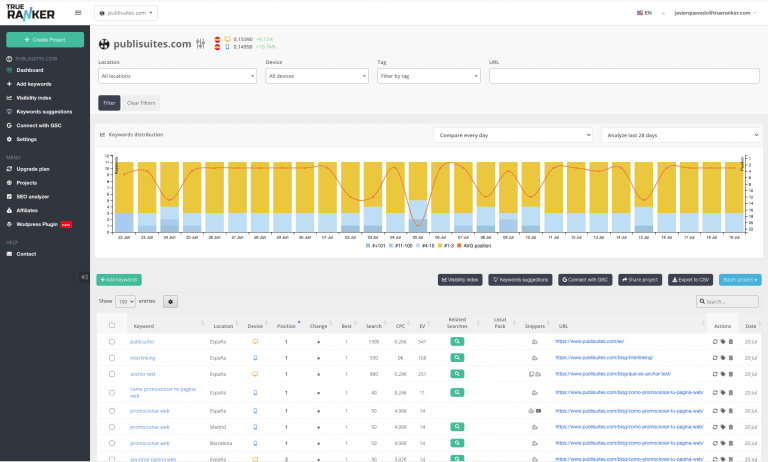Screen dimensions: 768x462
Task: Open the hamburger menu next to the logo
Action: coord(78,13)
